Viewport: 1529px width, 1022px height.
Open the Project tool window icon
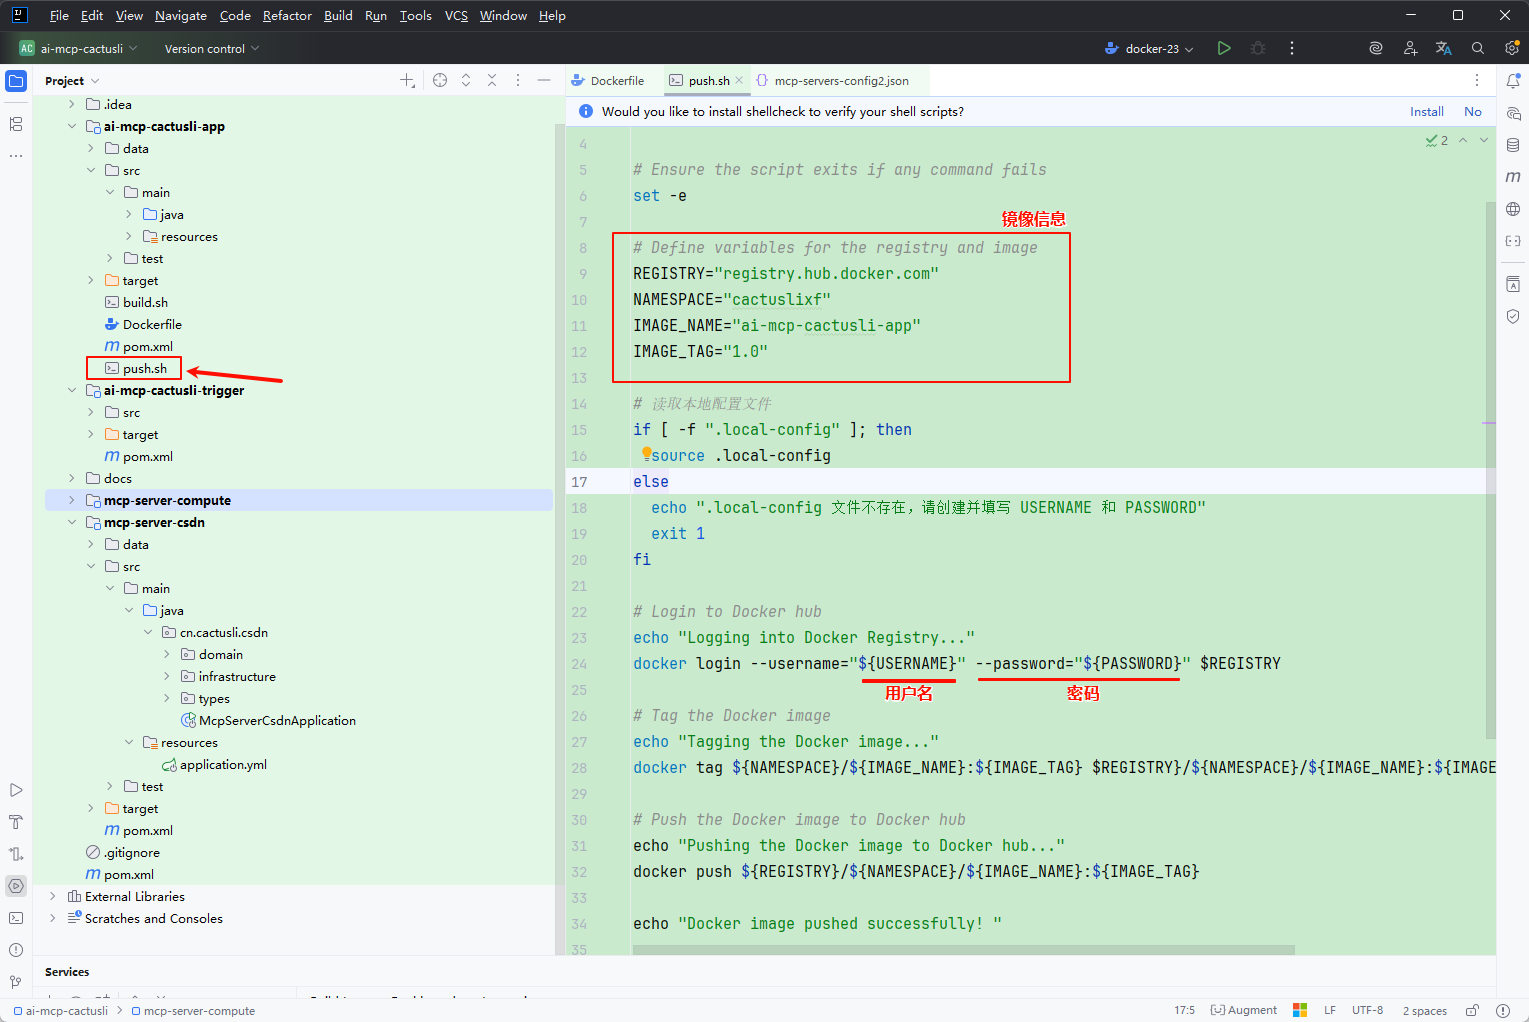16,81
